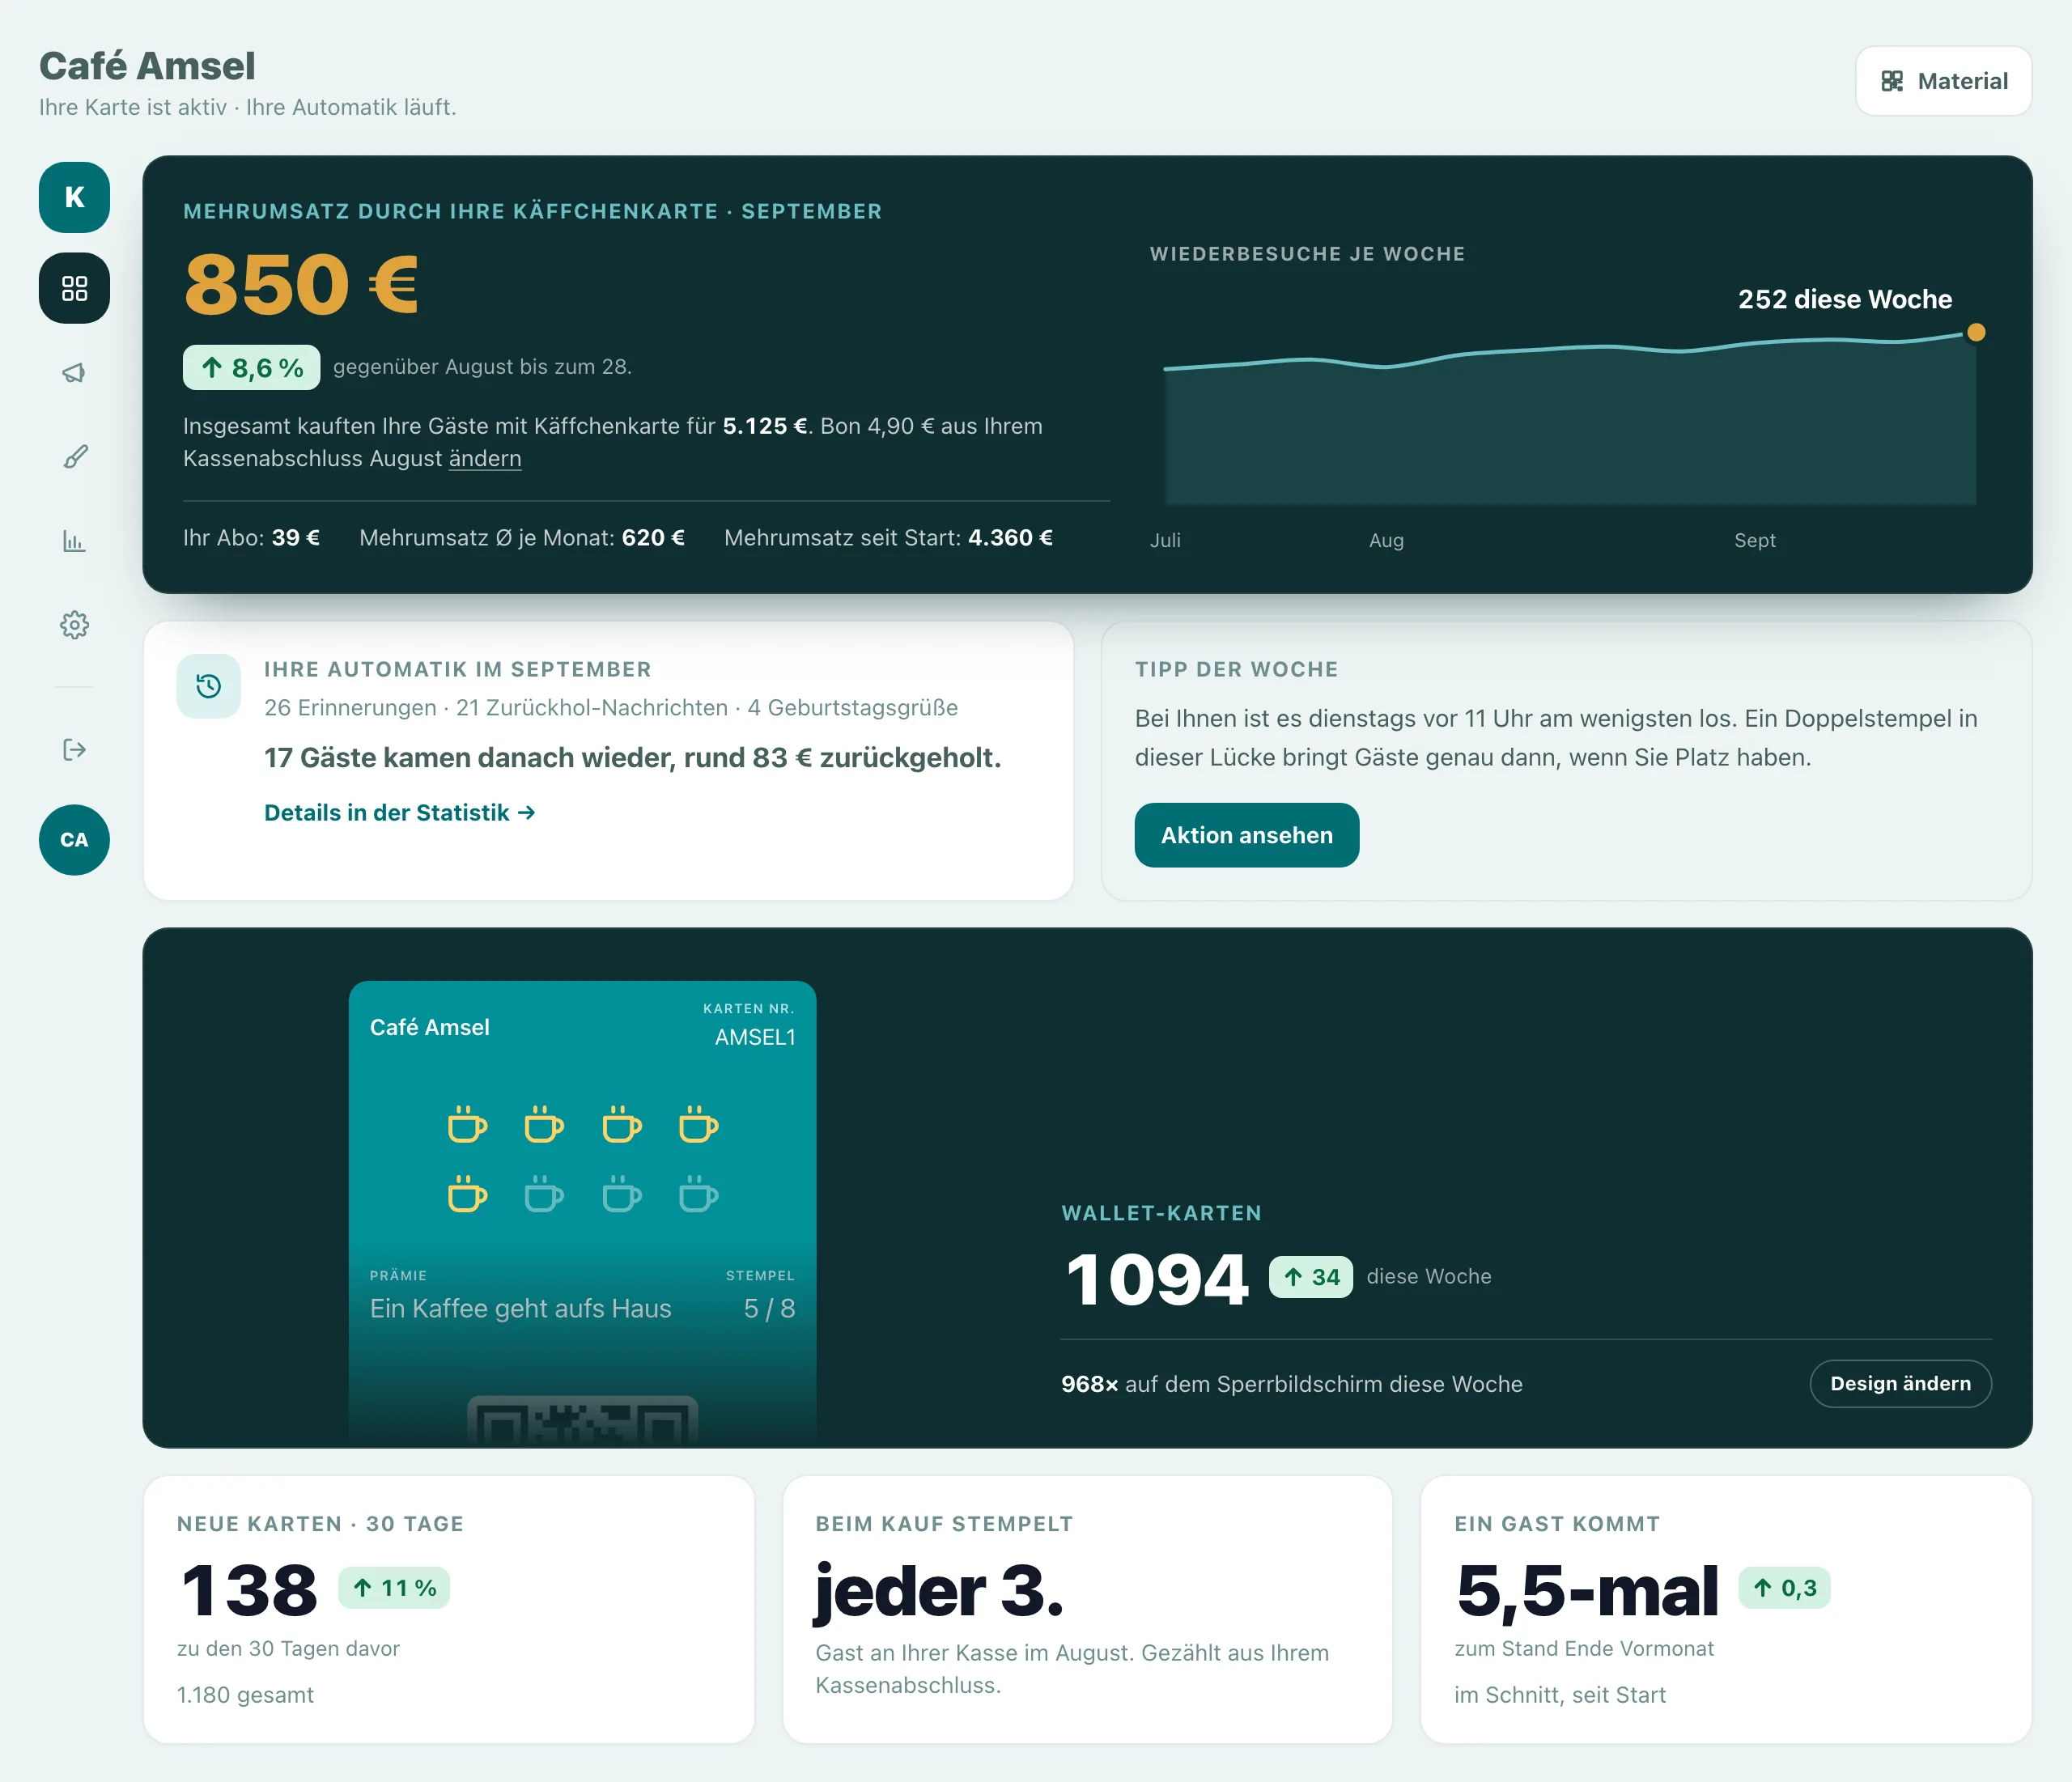
Task: Click the '5,5-mal' stat value
Action: click(x=1587, y=1591)
